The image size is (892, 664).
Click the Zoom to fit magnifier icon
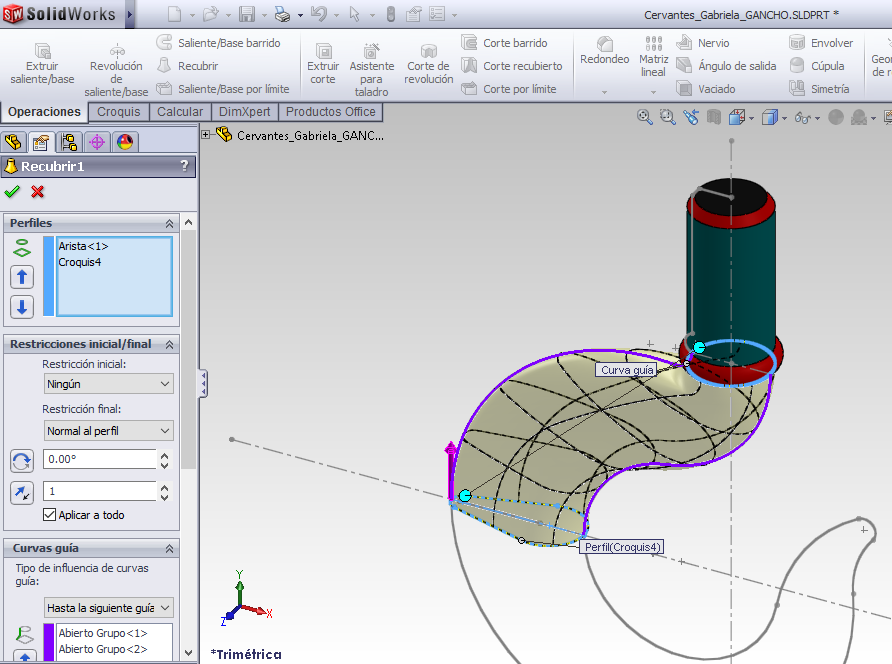point(644,116)
